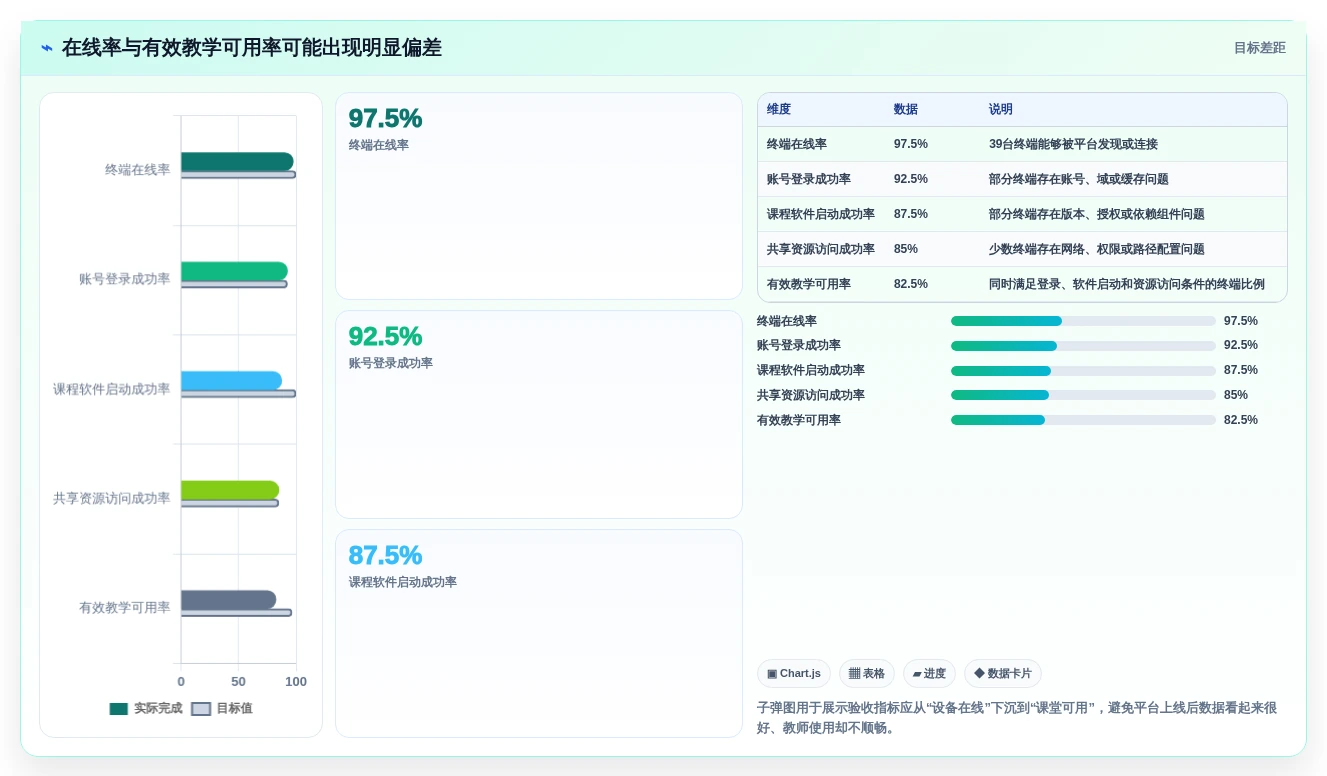Click 部分终端存在版本、授权或依赖组件问题 description
Image resolution: width=1327 pixels, height=776 pixels.
click(x=1097, y=214)
